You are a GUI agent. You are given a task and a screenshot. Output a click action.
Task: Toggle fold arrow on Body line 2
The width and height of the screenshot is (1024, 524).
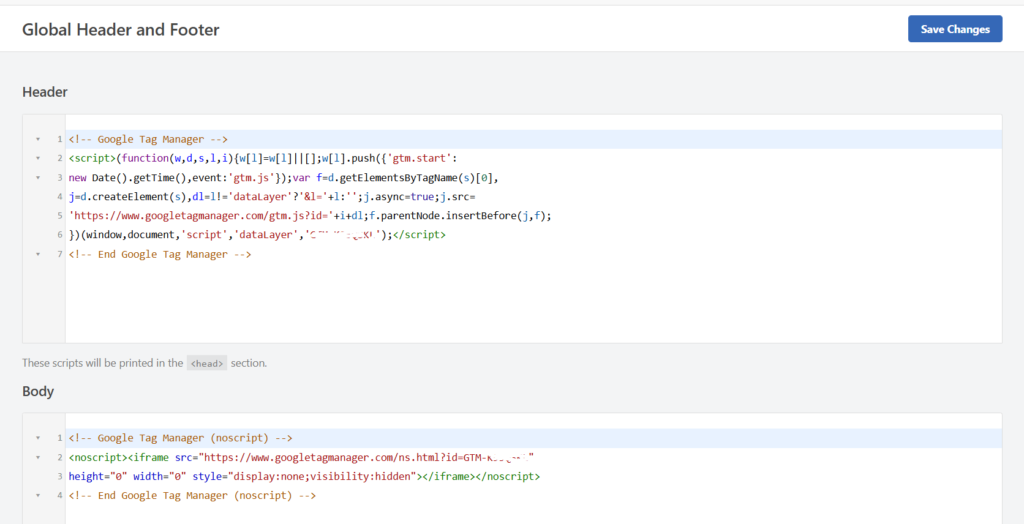tap(37, 457)
